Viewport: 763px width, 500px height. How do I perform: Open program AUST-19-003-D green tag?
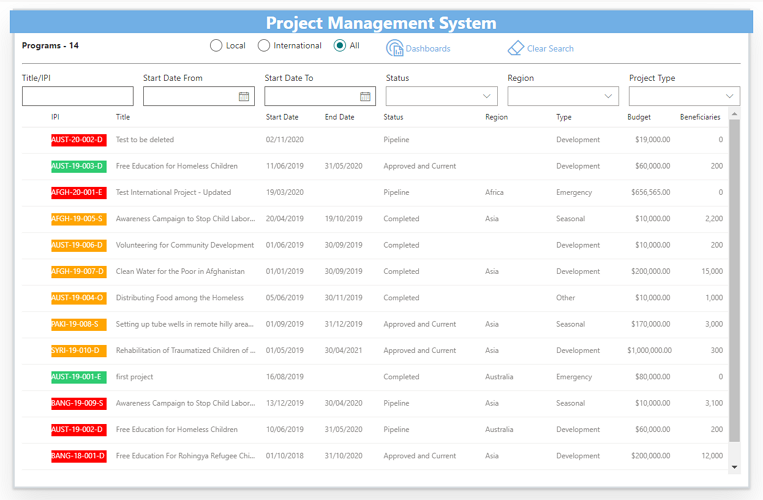pyautogui.click(x=79, y=166)
